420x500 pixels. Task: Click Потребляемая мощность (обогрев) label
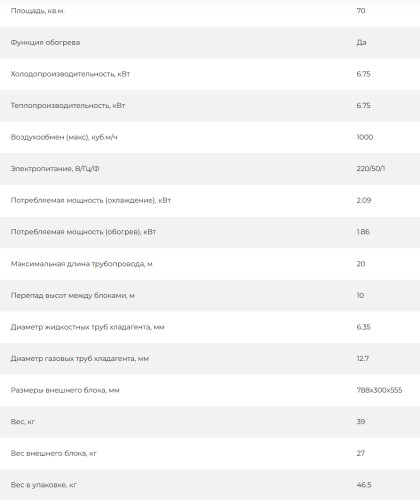click(x=83, y=232)
